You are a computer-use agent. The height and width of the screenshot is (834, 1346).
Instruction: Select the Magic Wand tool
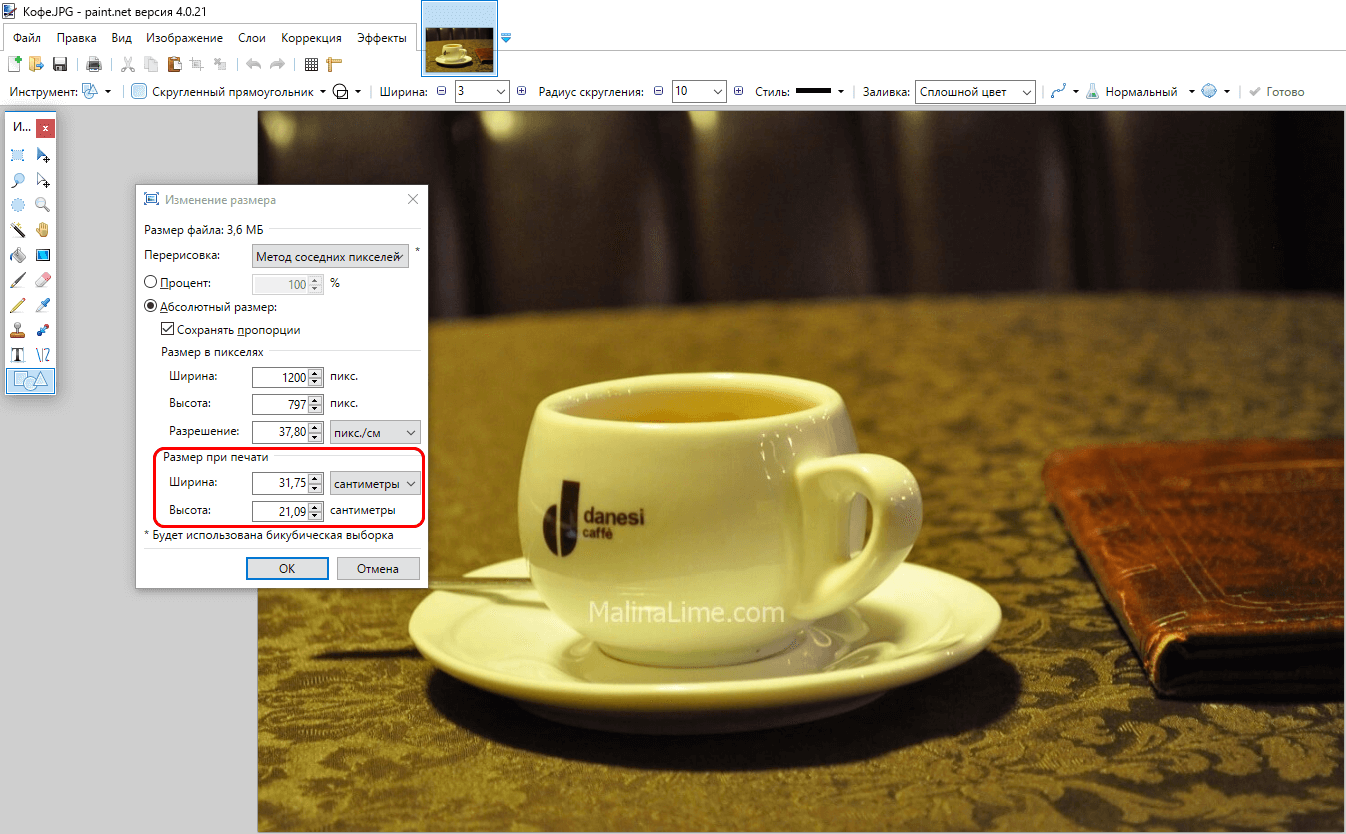pos(18,229)
